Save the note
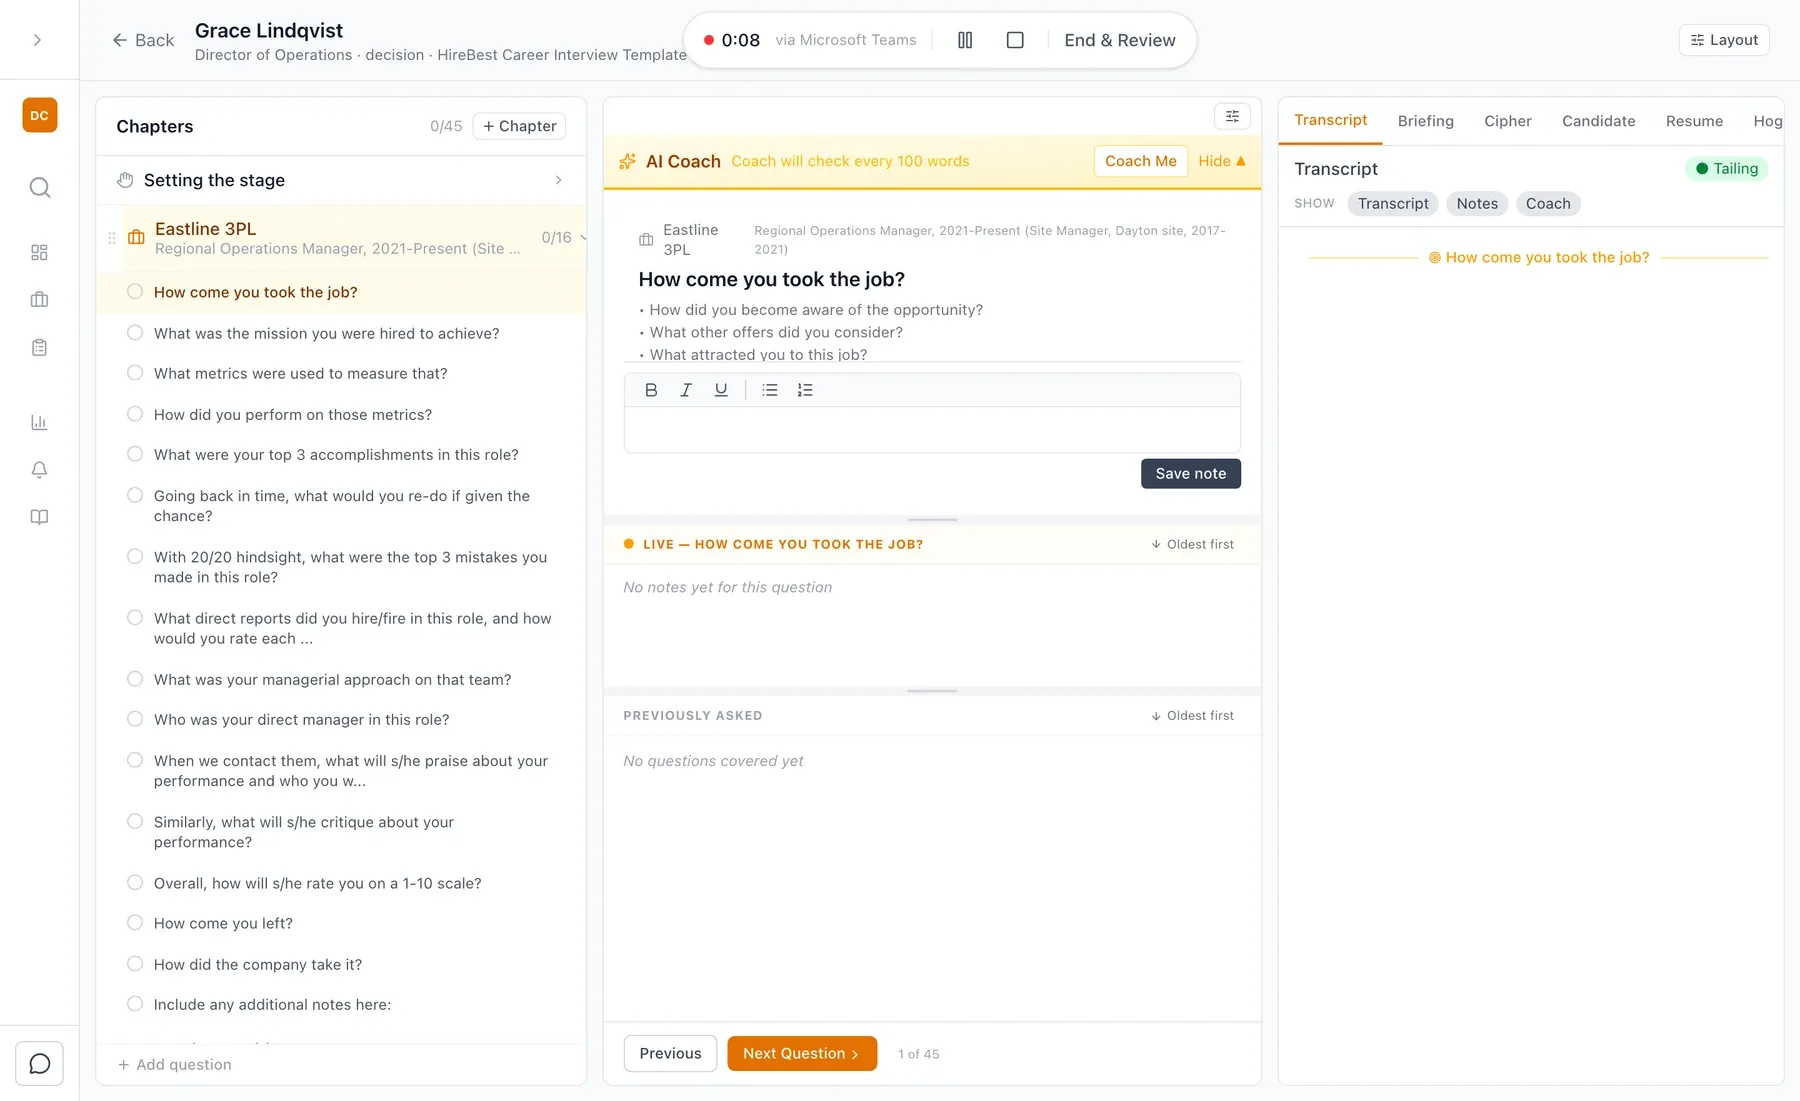 tap(1190, 473)
